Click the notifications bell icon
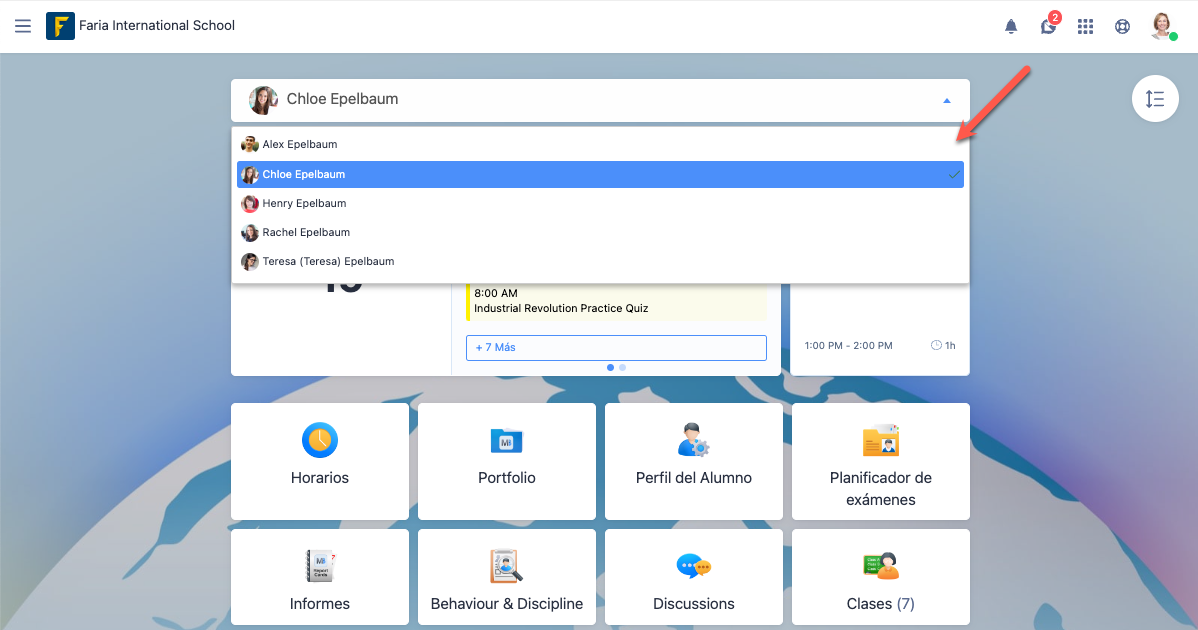The image size is (1198, 630). point(1011,27)
